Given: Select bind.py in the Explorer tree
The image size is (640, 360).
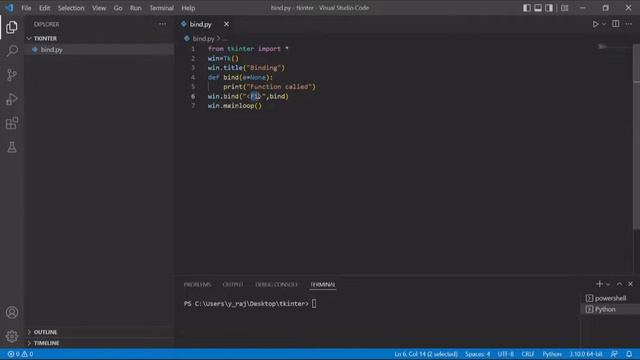Looking at the screenshot, I should (100, 49).
